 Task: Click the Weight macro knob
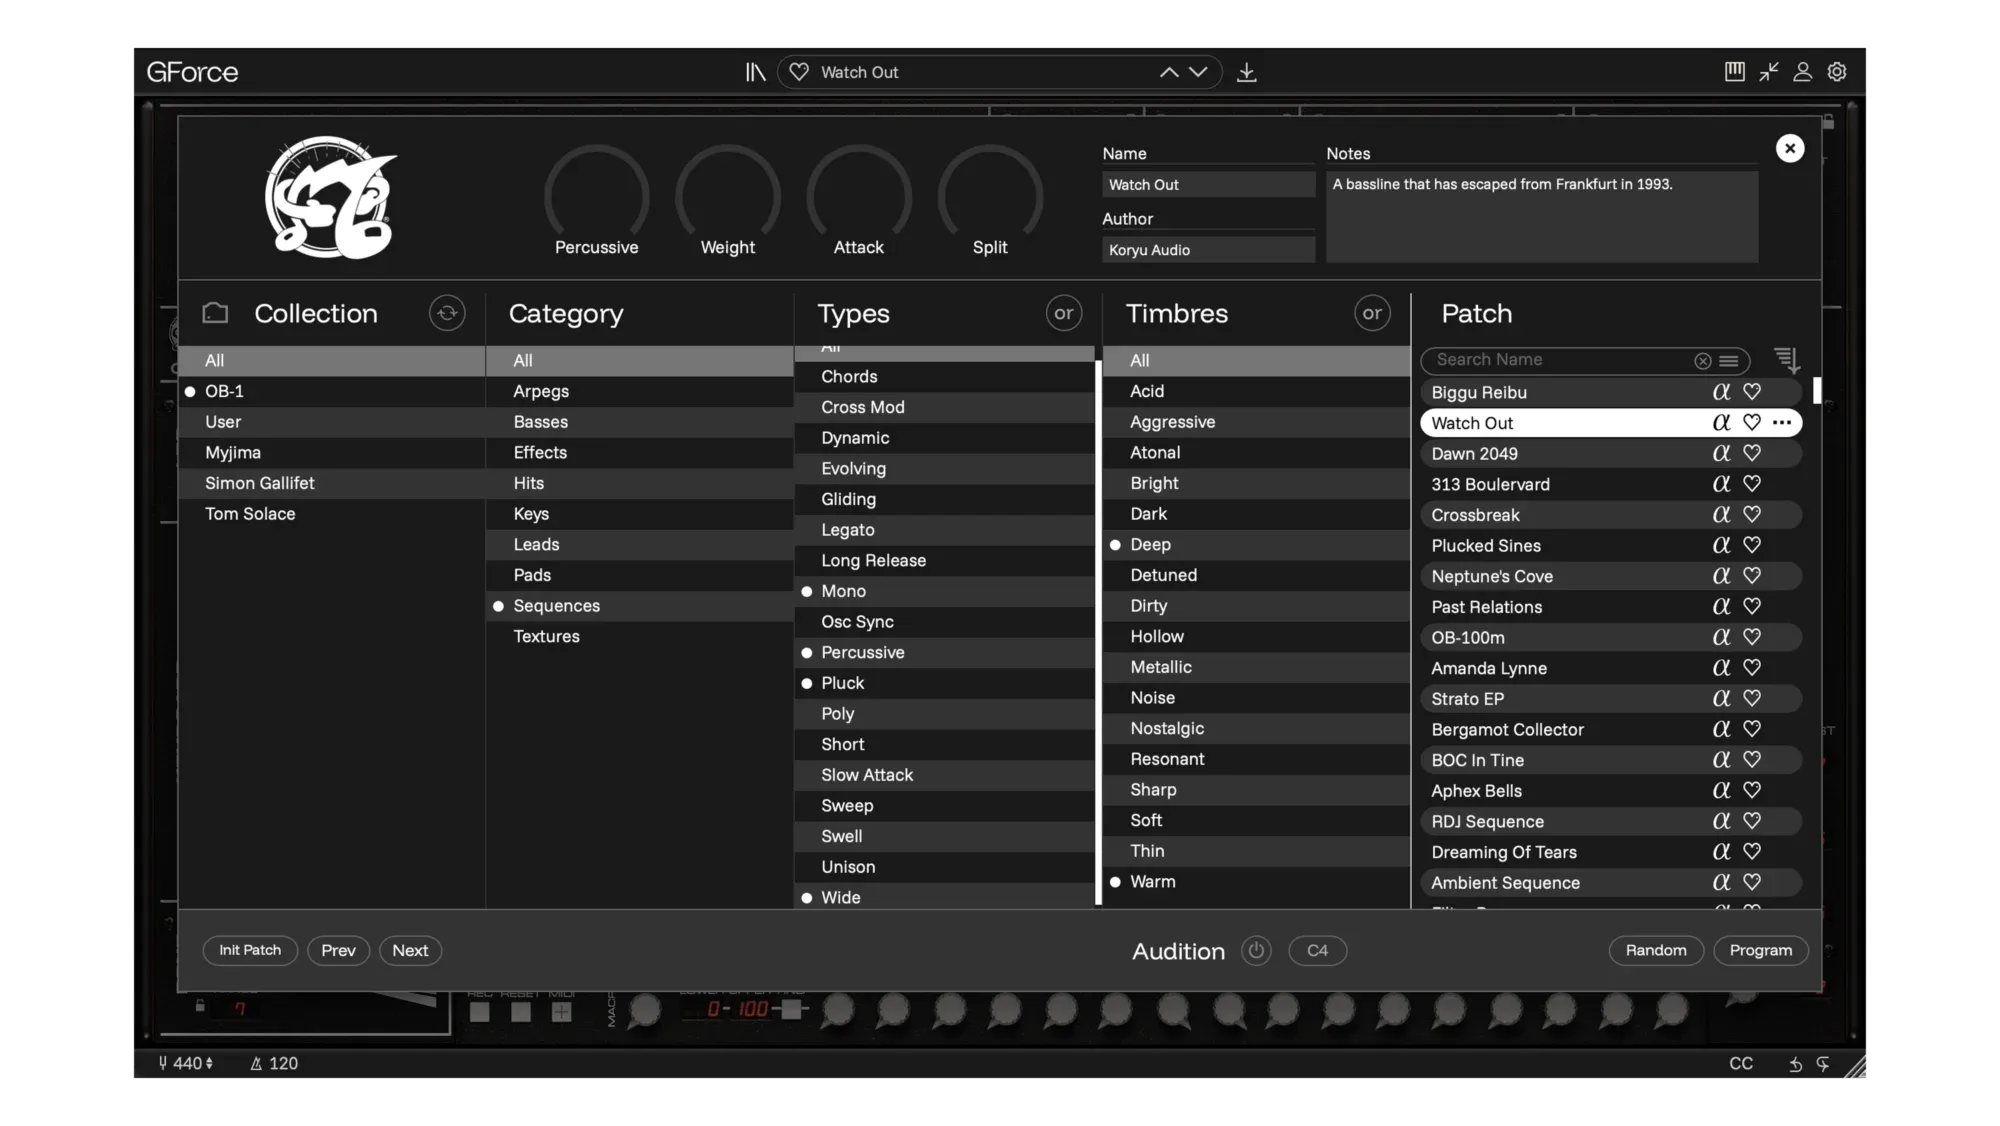(727, 194)
